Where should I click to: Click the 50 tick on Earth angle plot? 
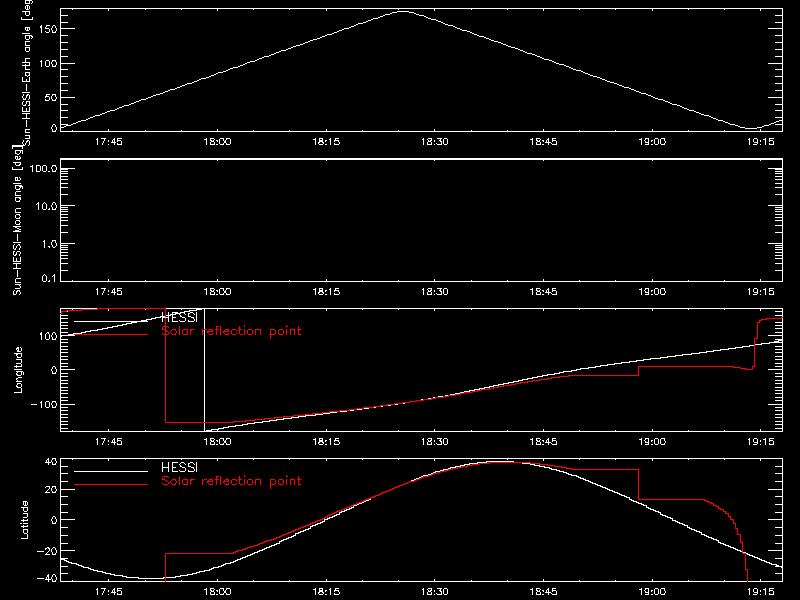[51, 98]
